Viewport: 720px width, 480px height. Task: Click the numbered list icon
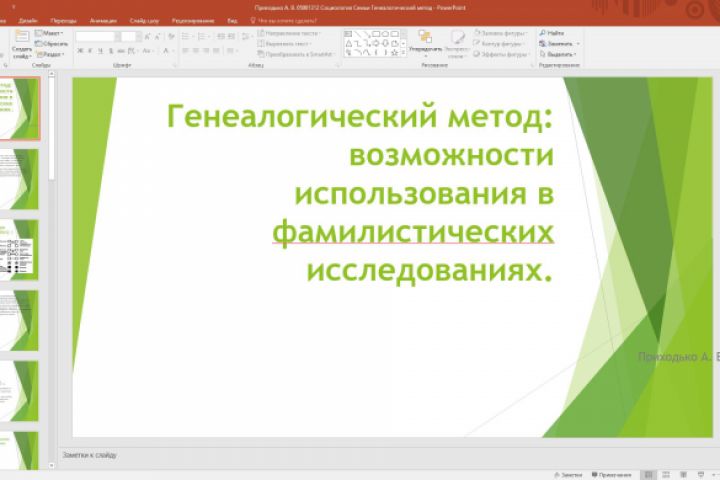coord(201,37)
